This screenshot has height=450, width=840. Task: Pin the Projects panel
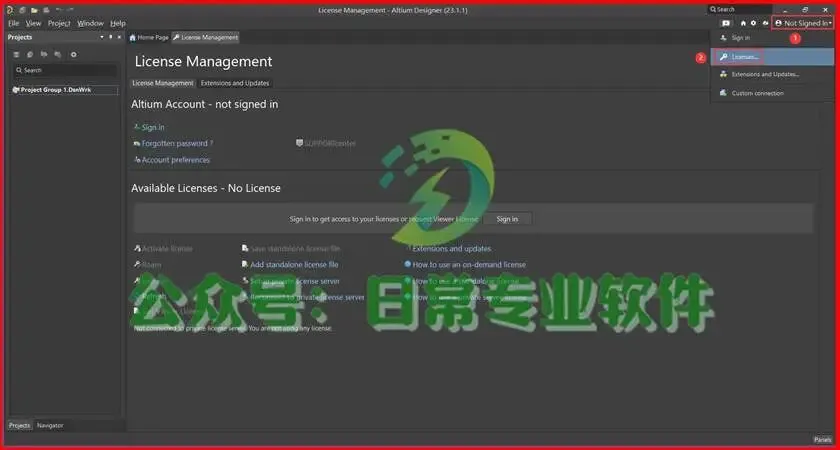[x=111, y=37]
